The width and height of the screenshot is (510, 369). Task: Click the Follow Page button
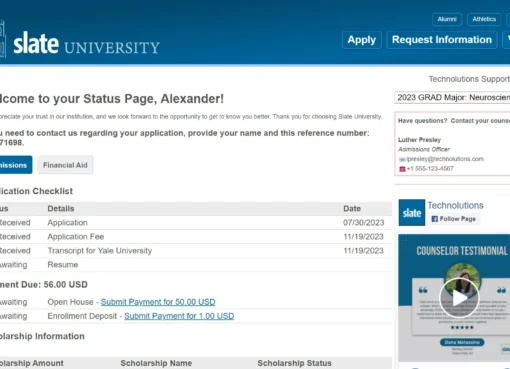pyautogui.click(x=454, y=219)
